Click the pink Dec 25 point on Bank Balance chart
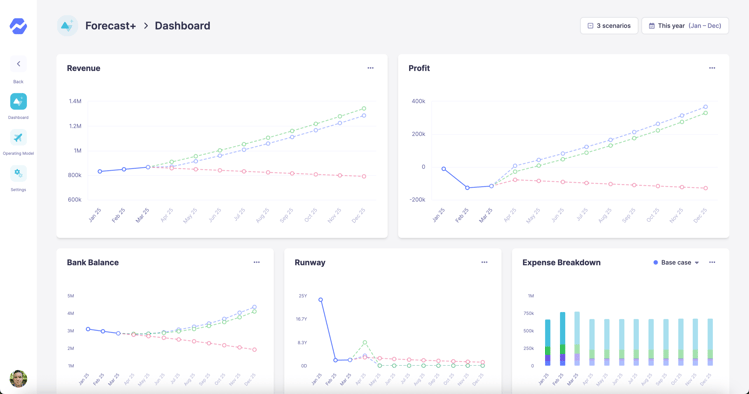The height and width of the screenshot is (394, 749). [255, 350]
